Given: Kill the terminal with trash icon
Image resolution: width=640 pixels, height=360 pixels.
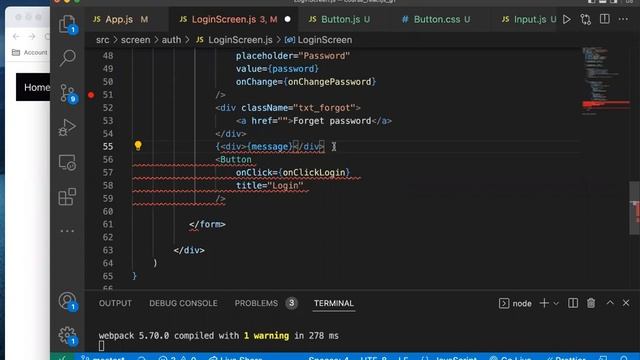Looking at the screenshot, I should pyautogui.click(x=591, y=303).
